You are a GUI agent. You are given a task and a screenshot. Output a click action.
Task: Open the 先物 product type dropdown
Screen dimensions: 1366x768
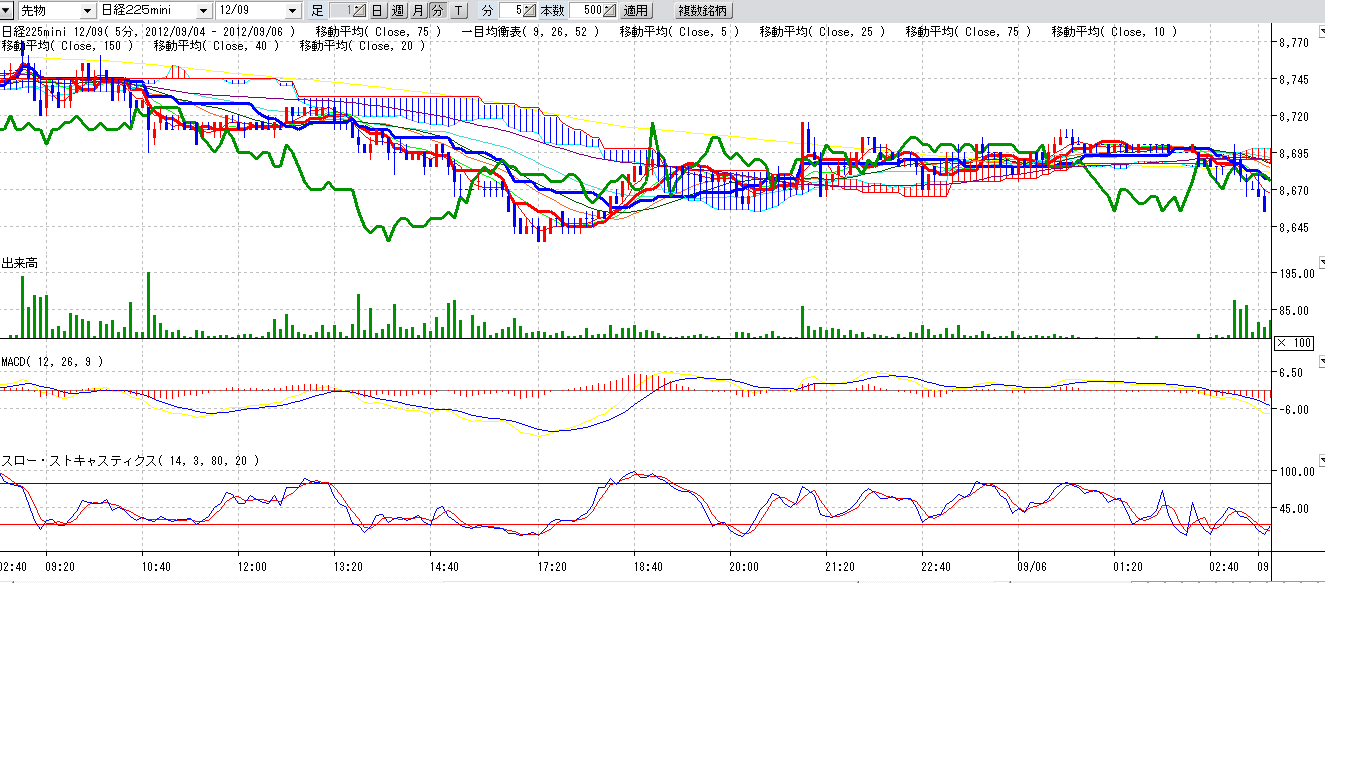point(88,10)
